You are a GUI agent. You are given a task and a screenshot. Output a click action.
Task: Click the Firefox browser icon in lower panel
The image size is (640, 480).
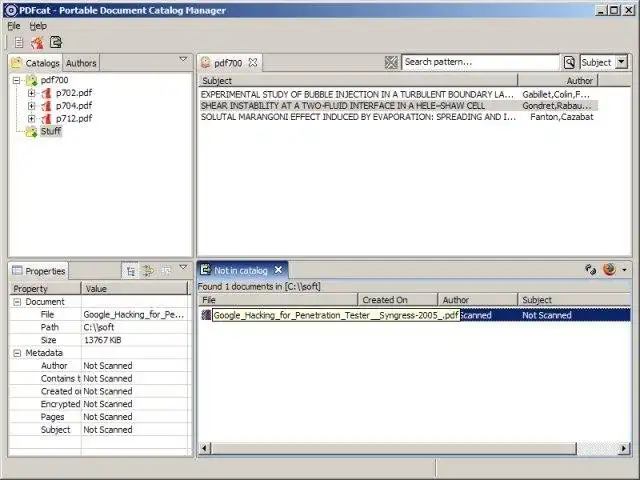pos(609,269)
